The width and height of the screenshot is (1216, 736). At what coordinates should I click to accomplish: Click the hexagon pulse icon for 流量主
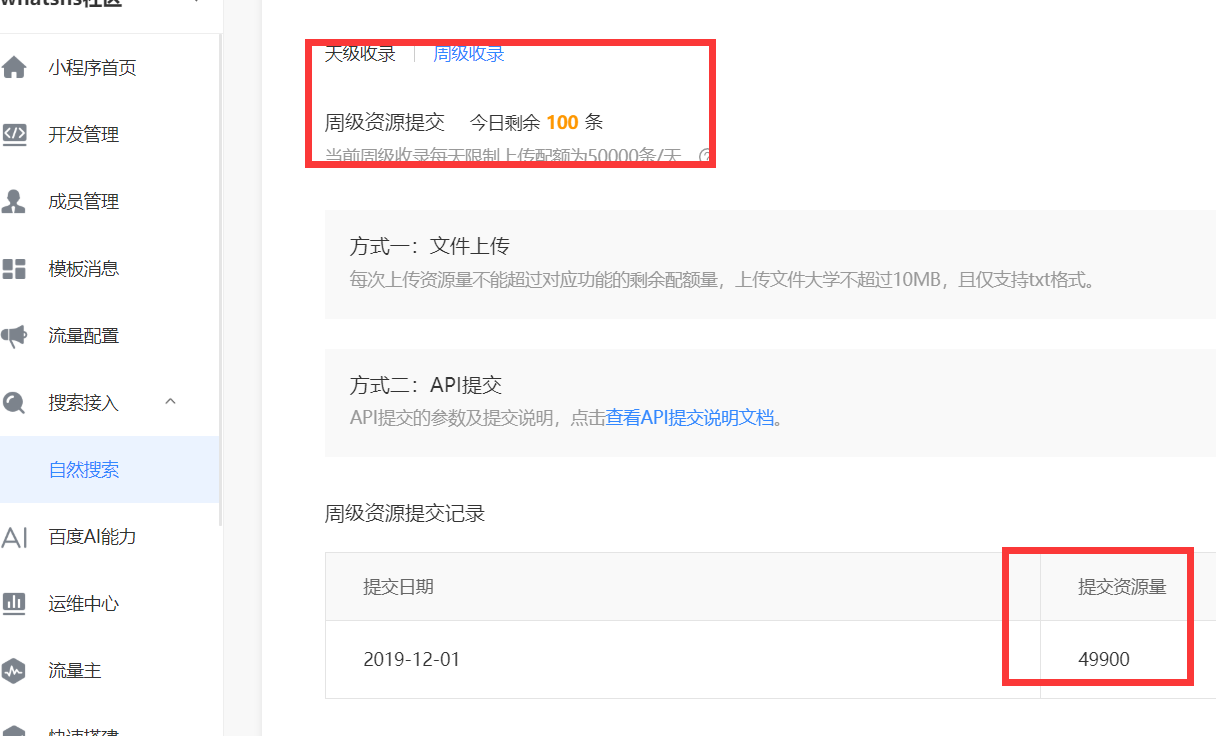14,671
